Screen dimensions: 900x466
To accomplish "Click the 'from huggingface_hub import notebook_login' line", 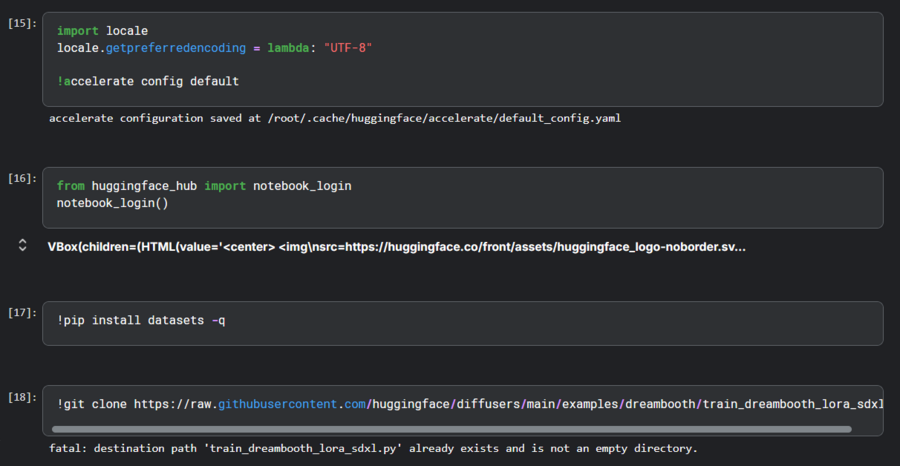I will point(204,186).
